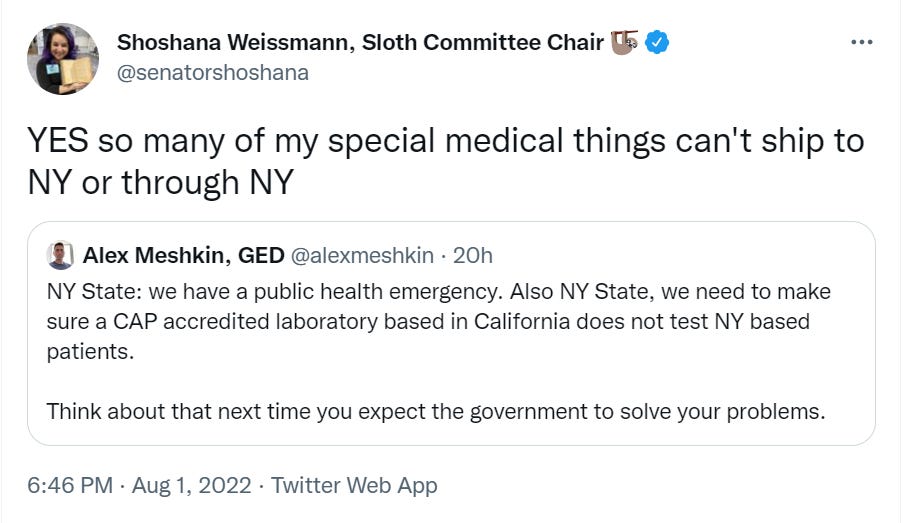Click the @alexmeshkin handle
This screenshot has height=523, width=919.
coord(361,256)
